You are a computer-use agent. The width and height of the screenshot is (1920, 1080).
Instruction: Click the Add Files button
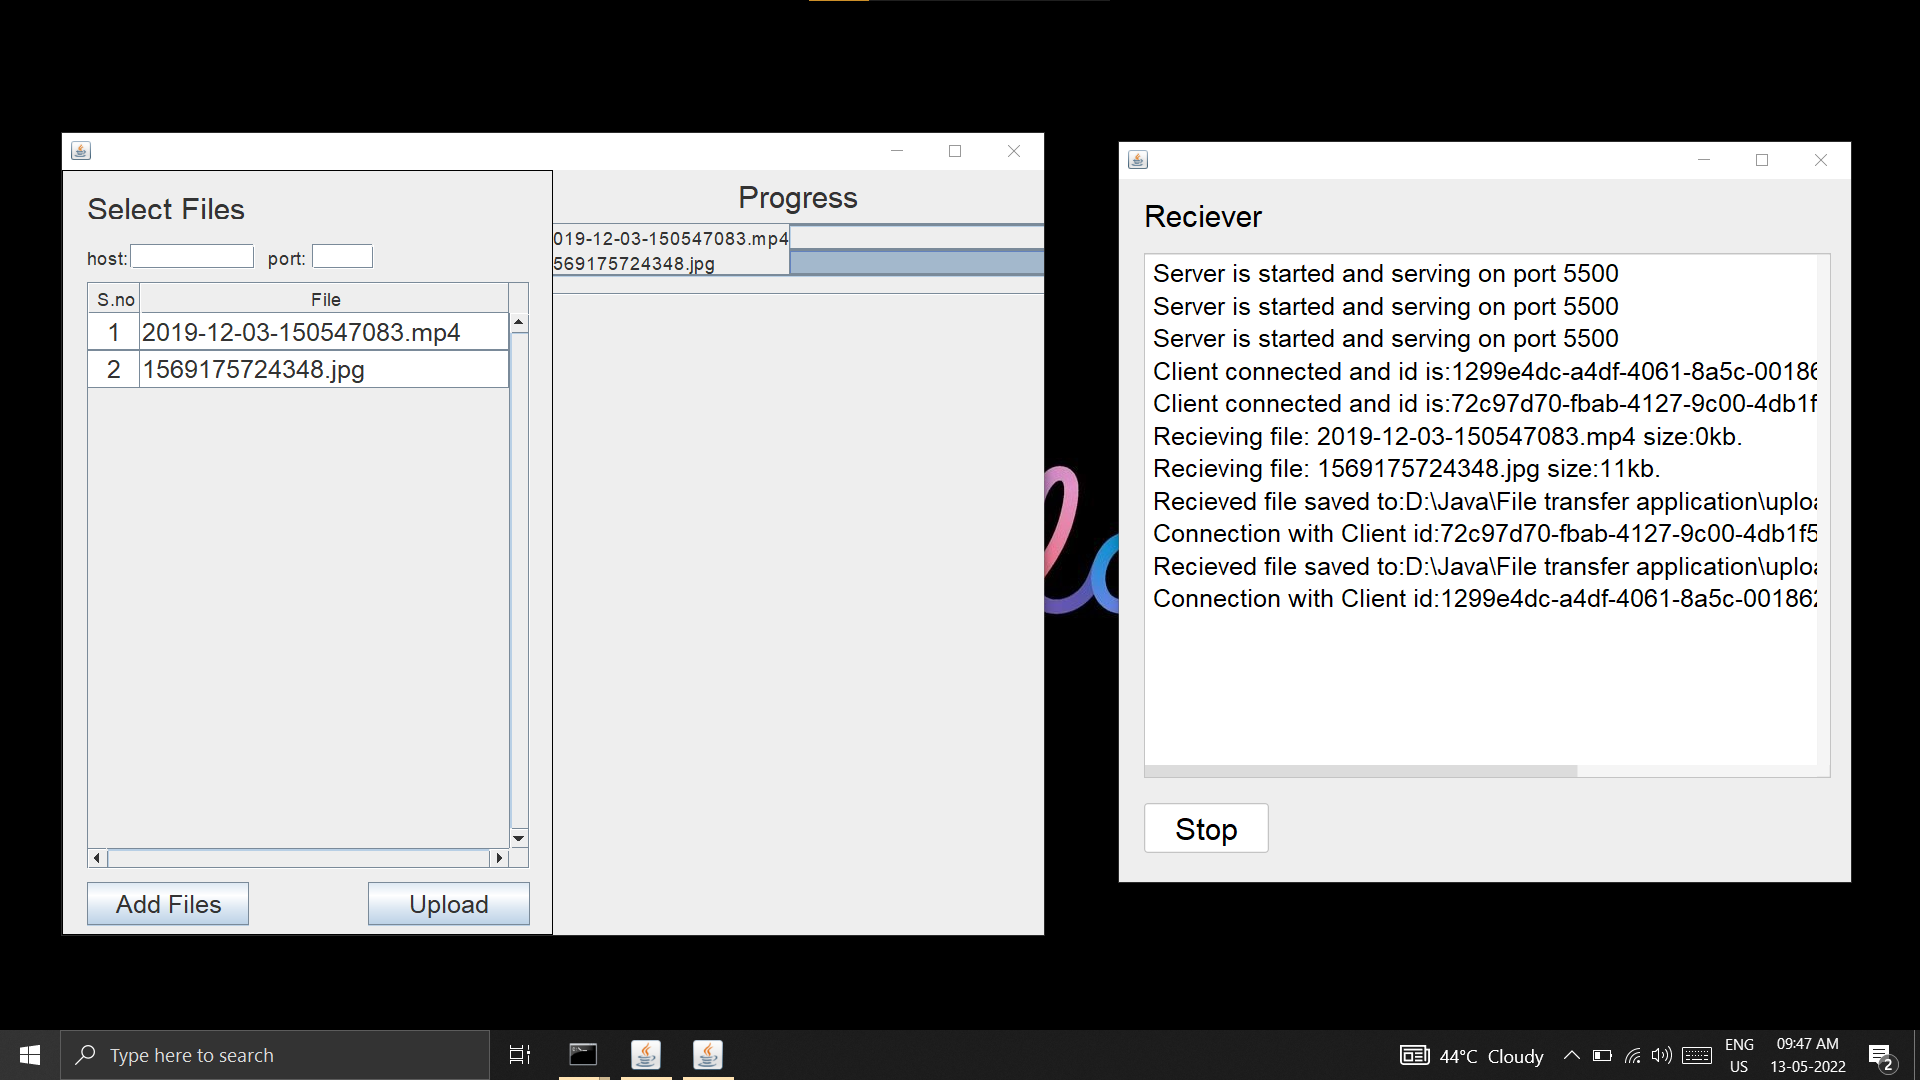tap(168, 904)
